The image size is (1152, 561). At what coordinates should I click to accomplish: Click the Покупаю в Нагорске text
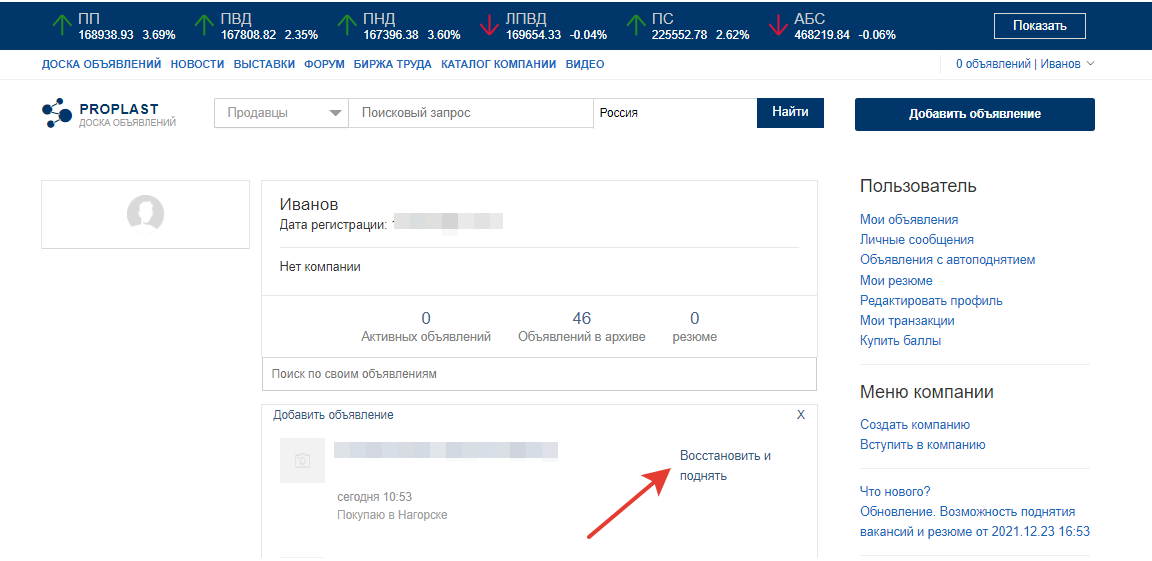click(392, 515)
